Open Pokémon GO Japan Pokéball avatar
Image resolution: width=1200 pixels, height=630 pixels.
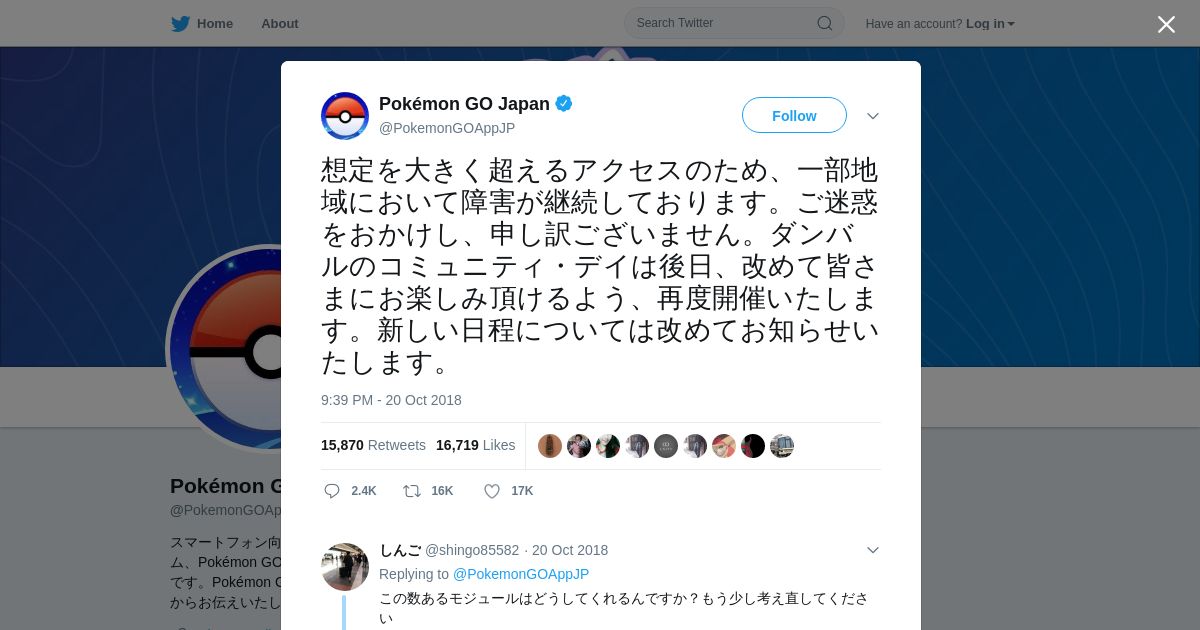point(345,116)
